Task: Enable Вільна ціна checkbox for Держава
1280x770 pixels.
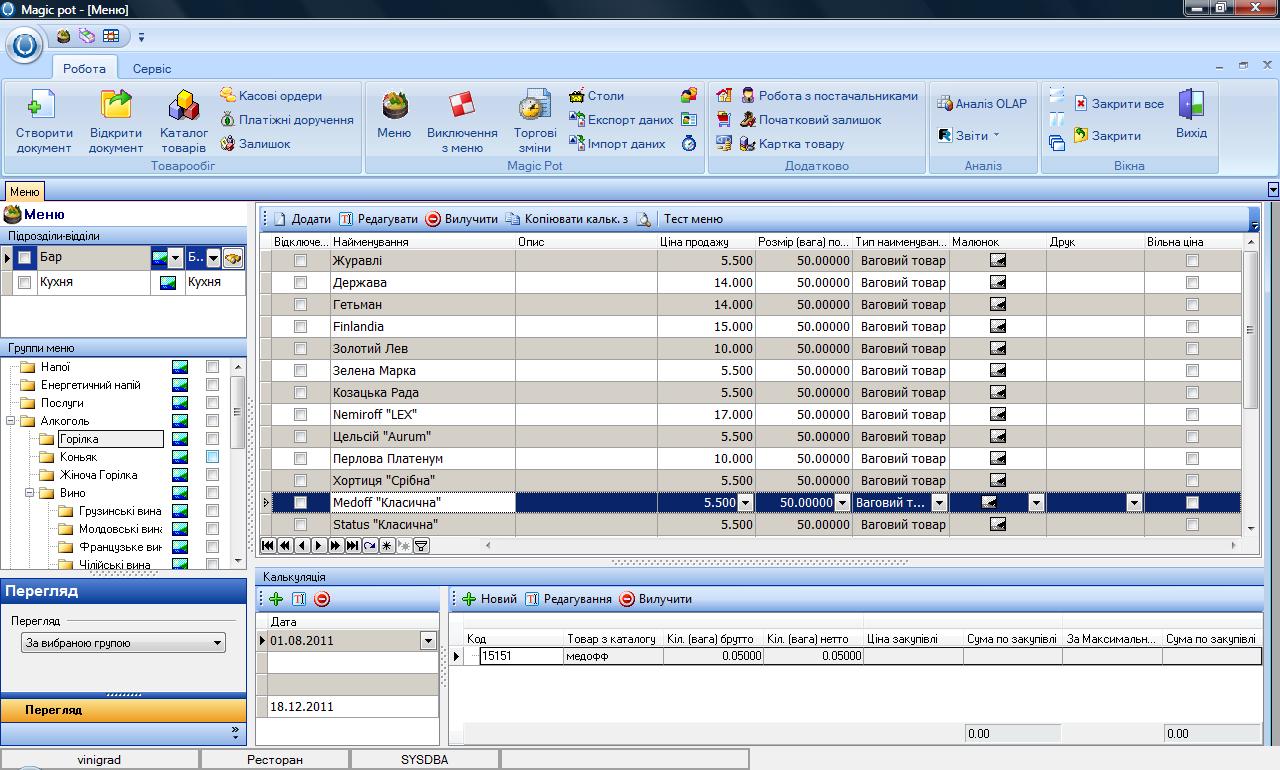Action: tap(1192, 283)
